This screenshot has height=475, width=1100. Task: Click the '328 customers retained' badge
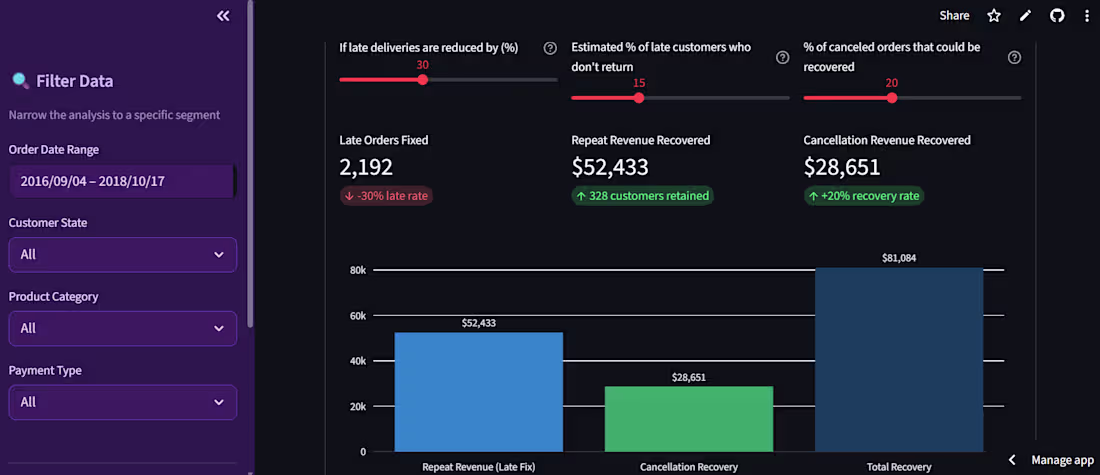coord(643,196)
